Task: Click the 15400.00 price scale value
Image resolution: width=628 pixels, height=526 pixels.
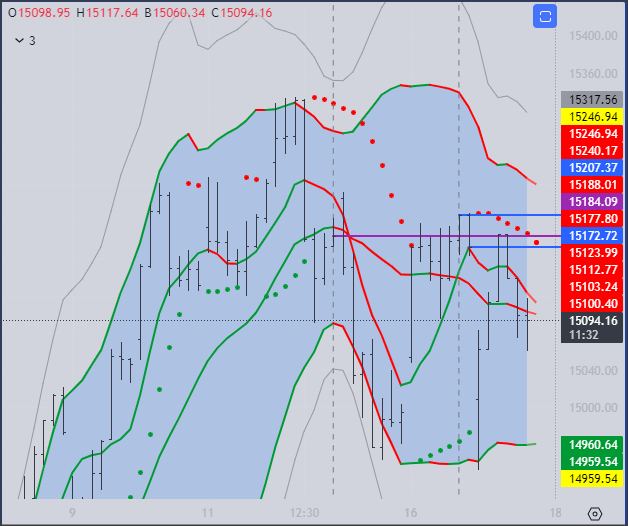Action: [593, 36]
